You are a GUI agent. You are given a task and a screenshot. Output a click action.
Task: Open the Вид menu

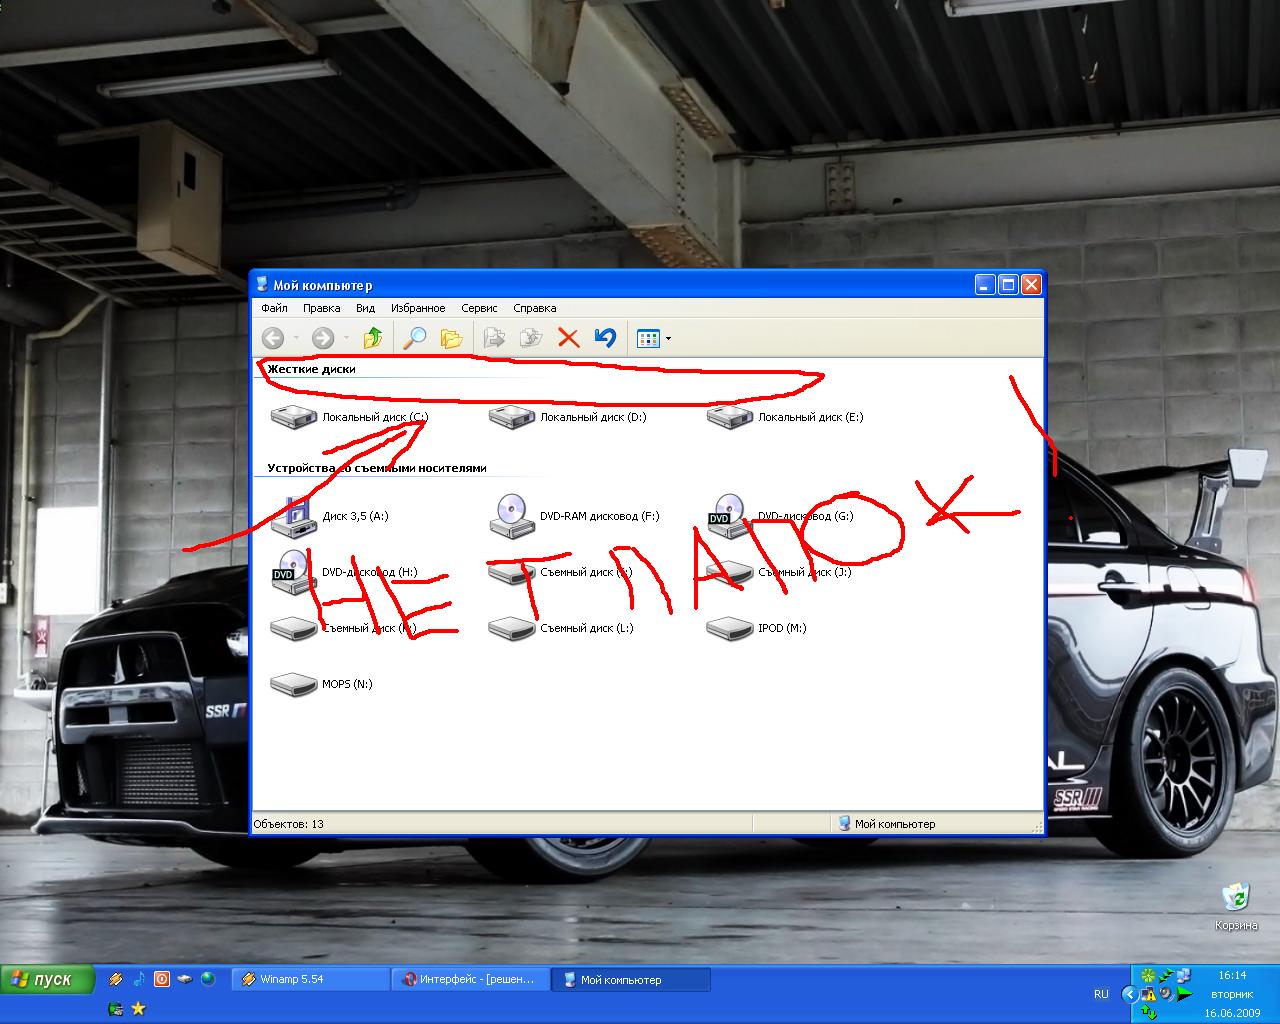point(366,308)
